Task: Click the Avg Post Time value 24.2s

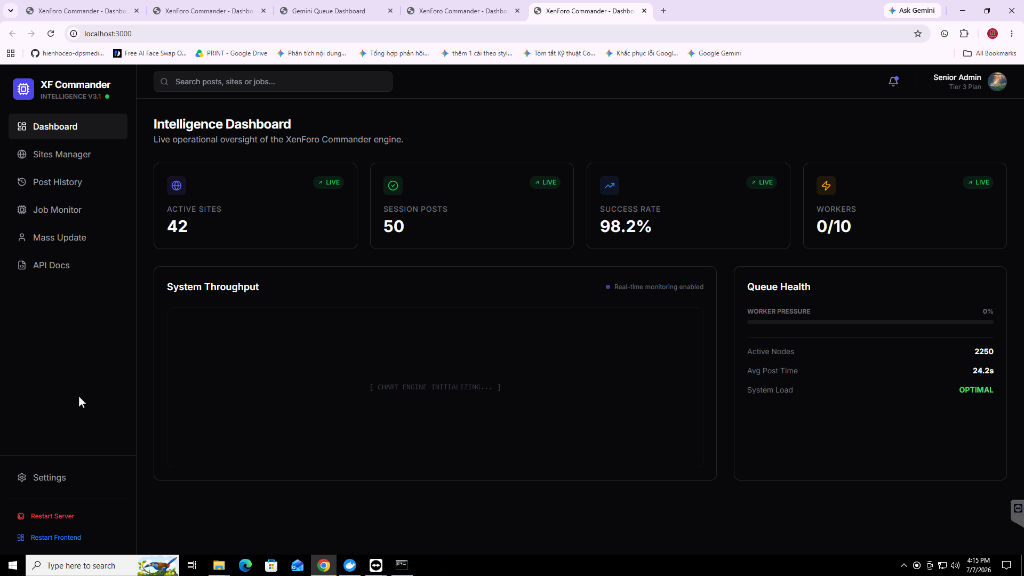Action: point(983,370)
